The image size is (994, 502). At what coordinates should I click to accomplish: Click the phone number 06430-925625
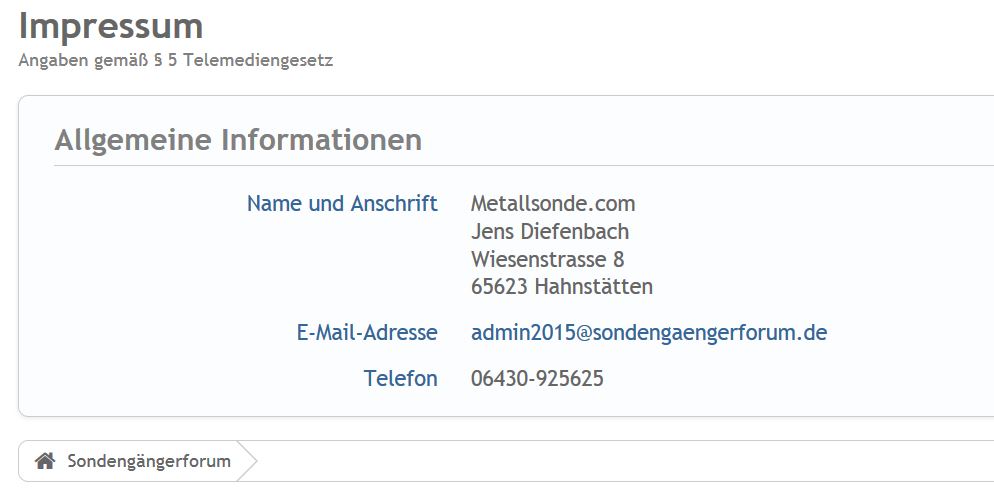click(x=537, y=379)
